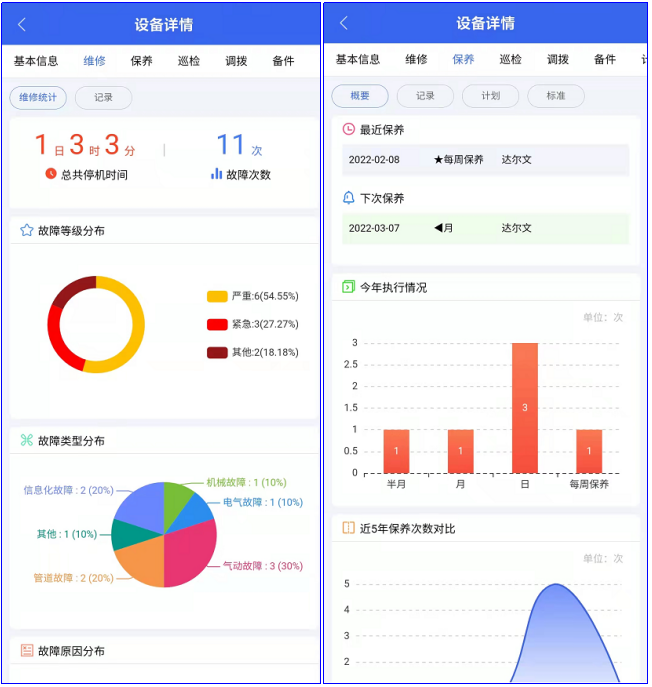Open the 2022-02-08 每周保养 record row
The width and height of the screenshot is (652, 687).
(x=485, y=160)
